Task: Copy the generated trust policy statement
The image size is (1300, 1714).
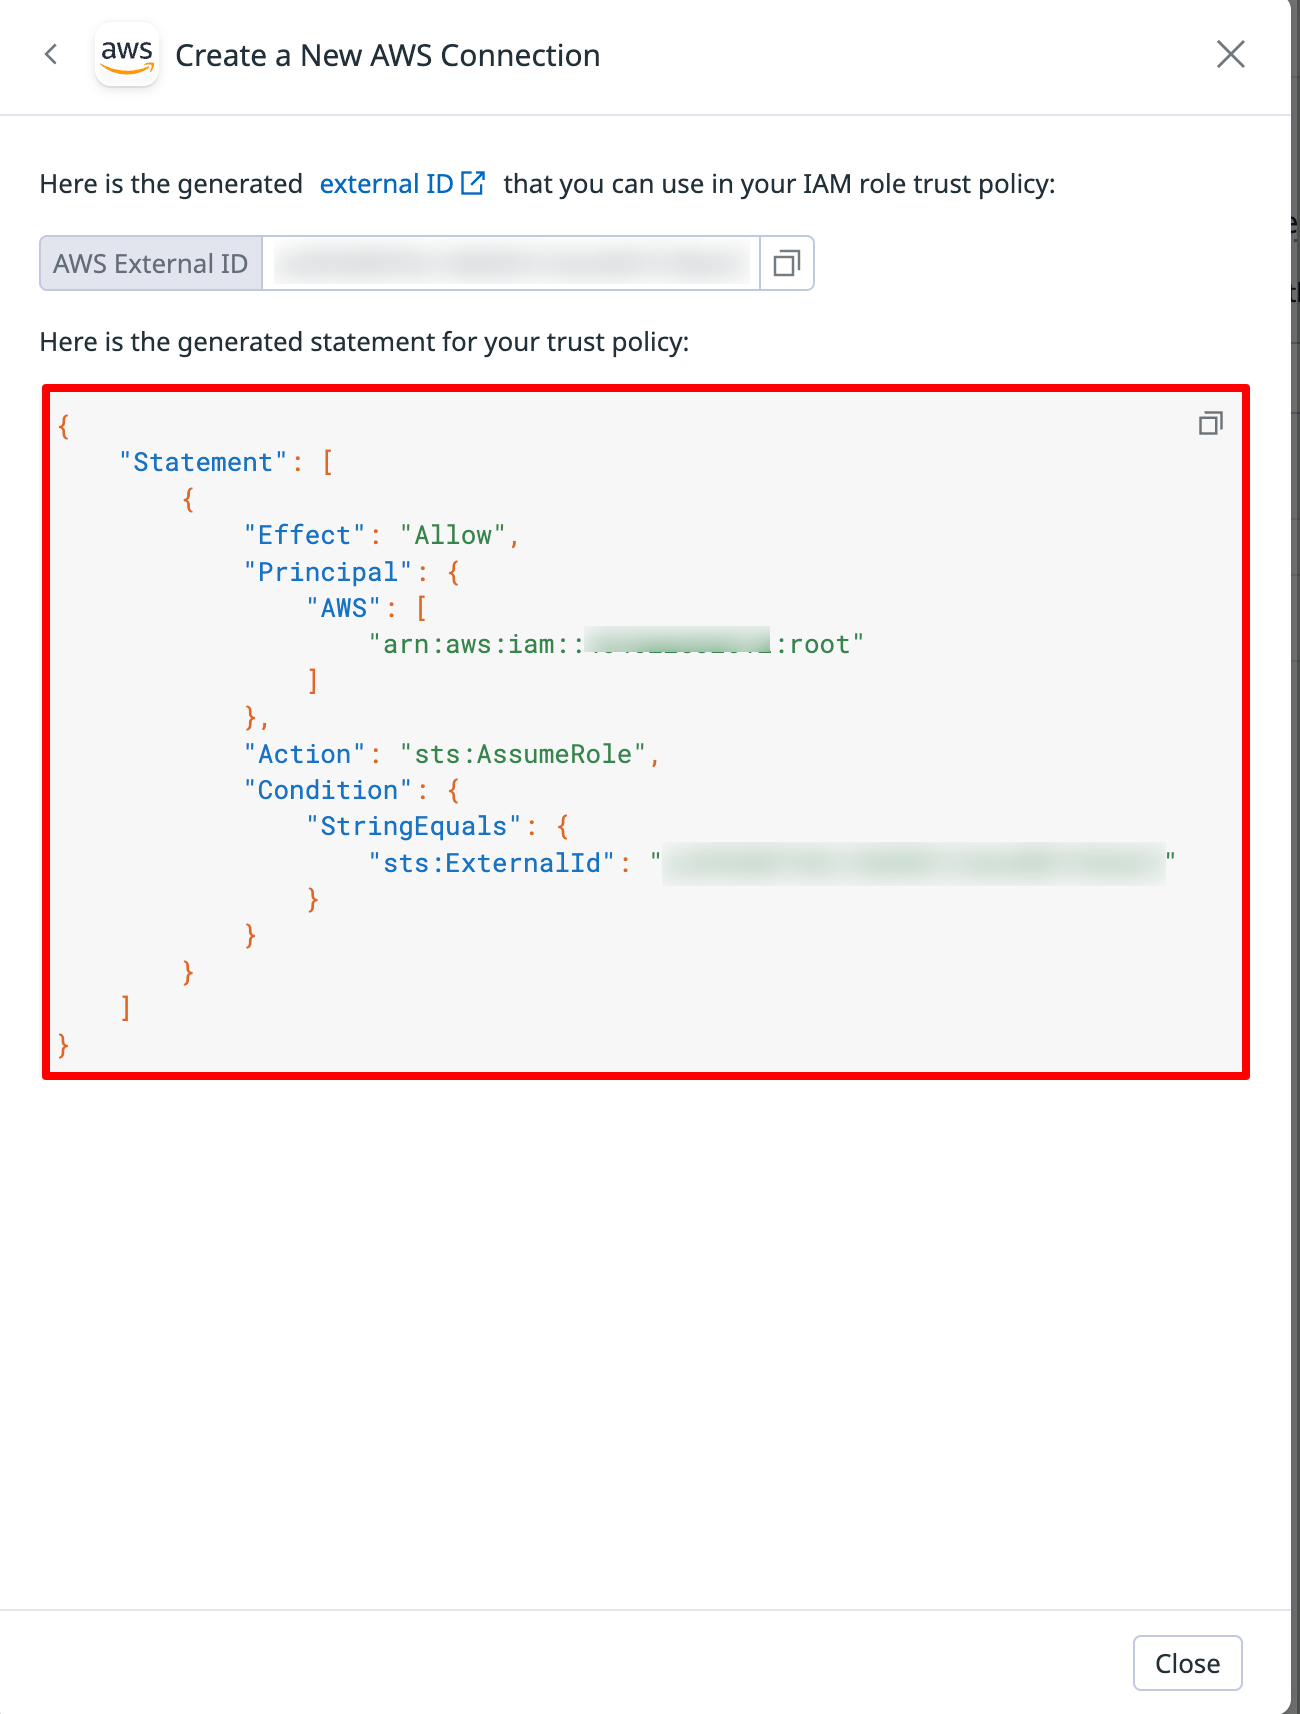Action: click(1211, 424)
